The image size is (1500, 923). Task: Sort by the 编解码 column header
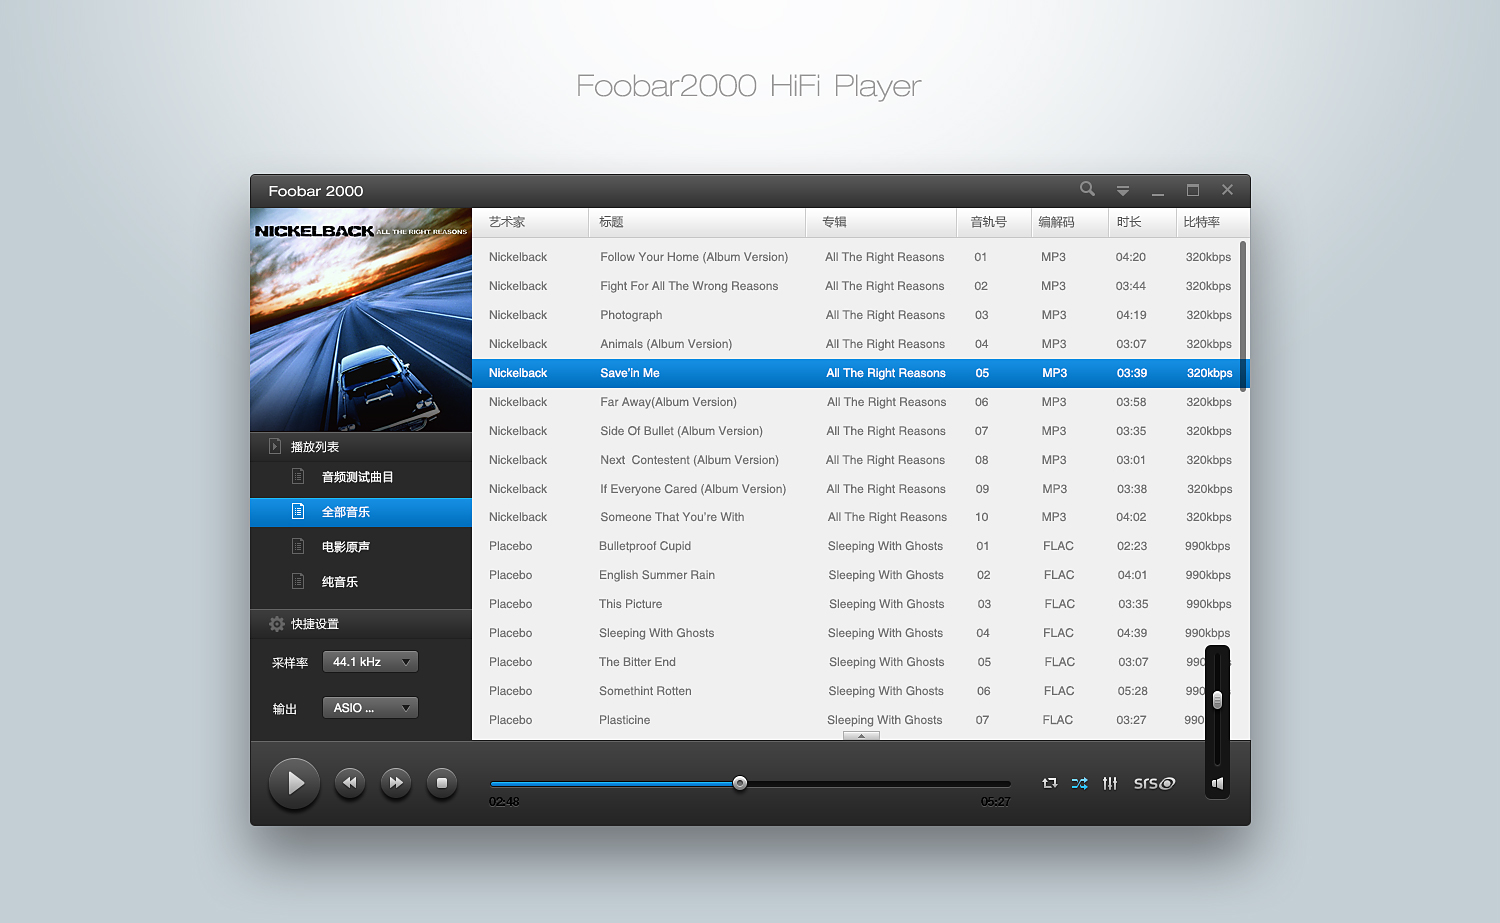(1069, 222)
